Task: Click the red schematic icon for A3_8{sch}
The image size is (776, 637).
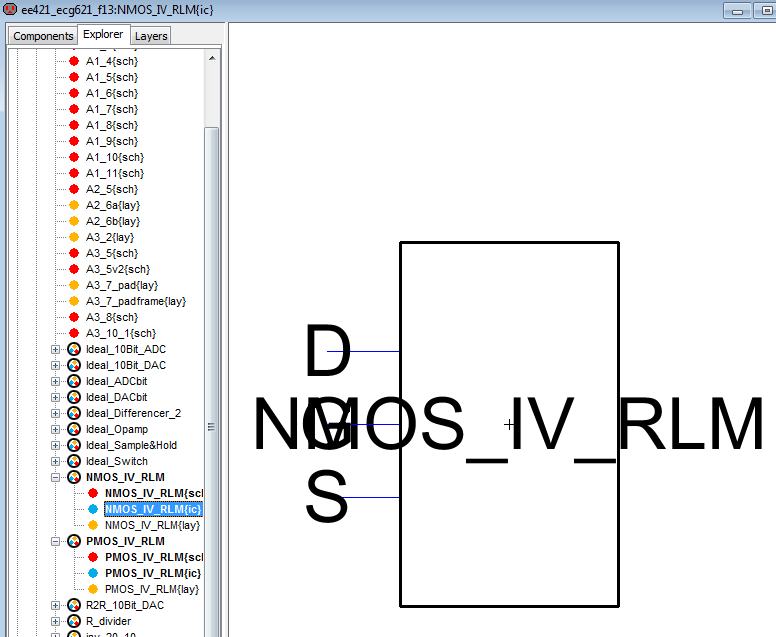Action: (x=74, y=317)
